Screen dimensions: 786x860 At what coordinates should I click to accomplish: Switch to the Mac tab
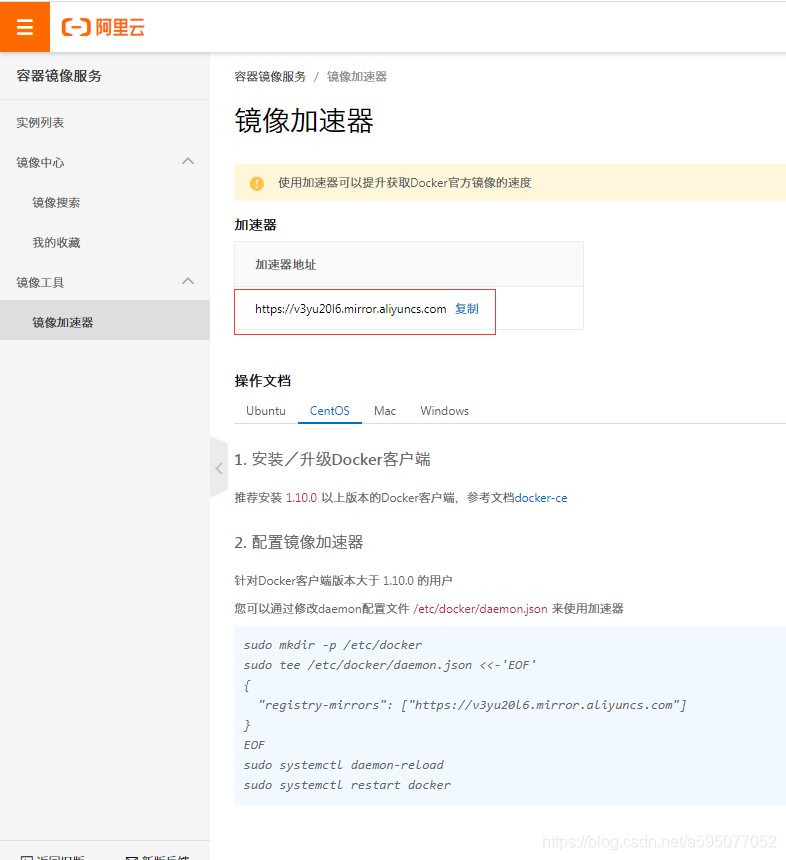click(x=385, y=411)
